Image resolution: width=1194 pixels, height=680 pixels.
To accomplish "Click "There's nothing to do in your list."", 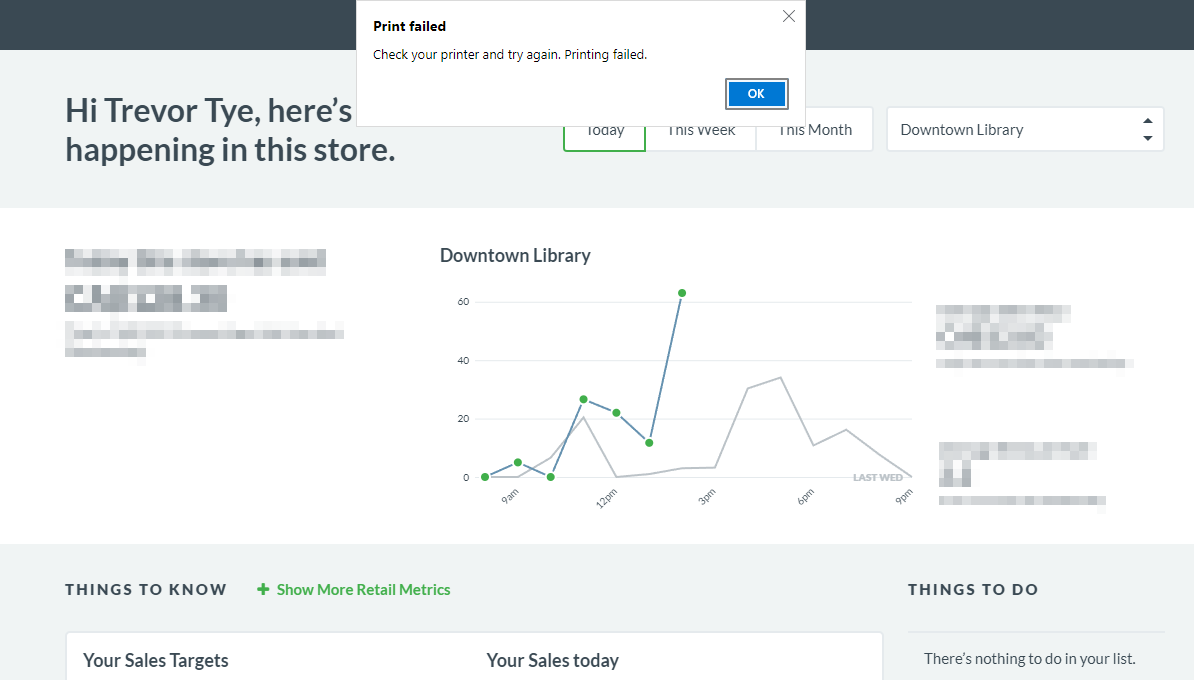I will tap(1030, 659).
